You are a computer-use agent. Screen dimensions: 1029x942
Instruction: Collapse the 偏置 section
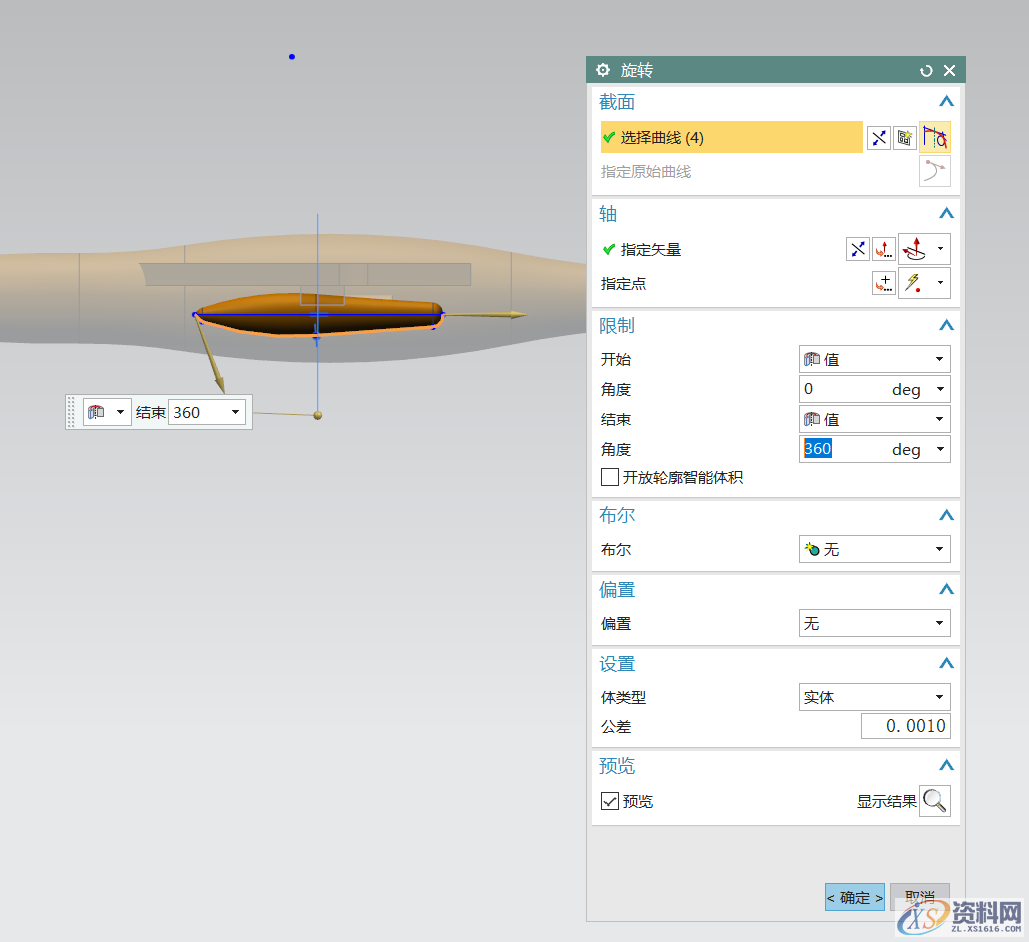point(945,589)
